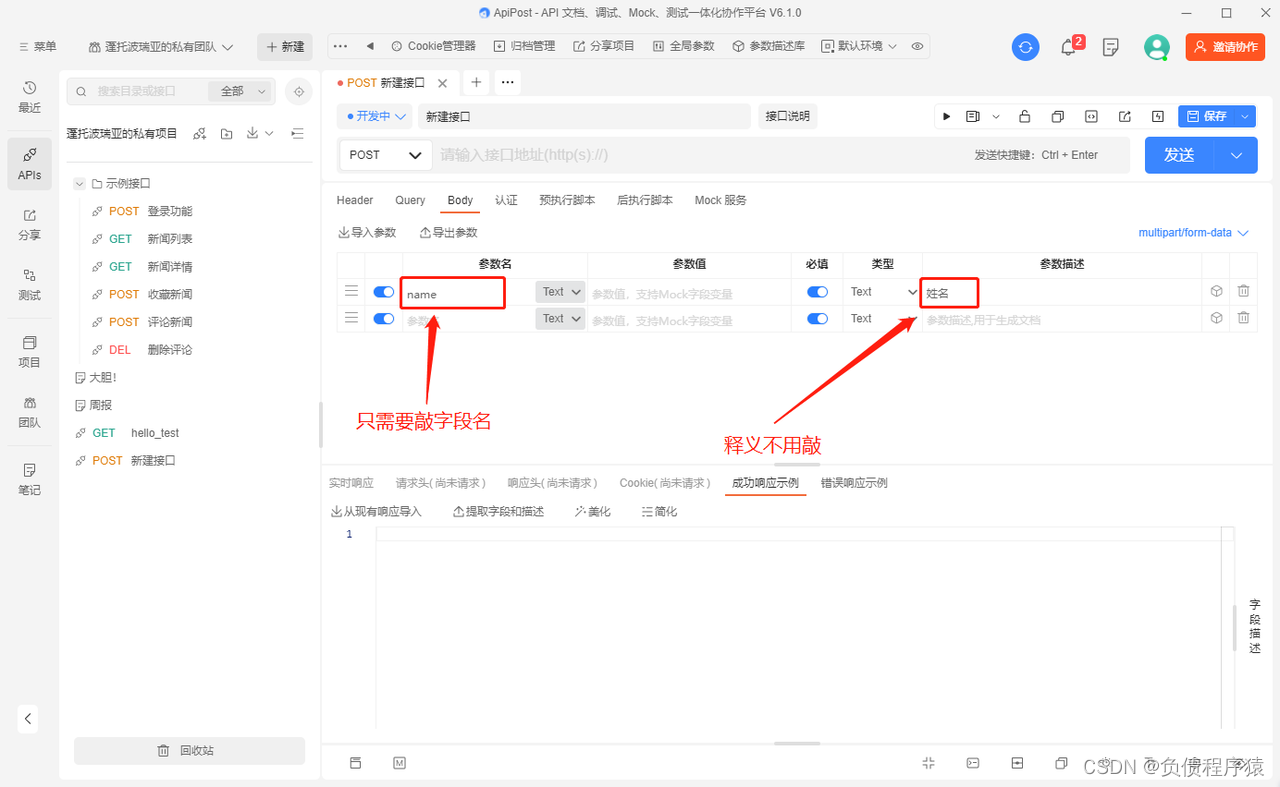Delete the name parameter row
This screenshot has width=1280, height=787.
(1243, 291)
